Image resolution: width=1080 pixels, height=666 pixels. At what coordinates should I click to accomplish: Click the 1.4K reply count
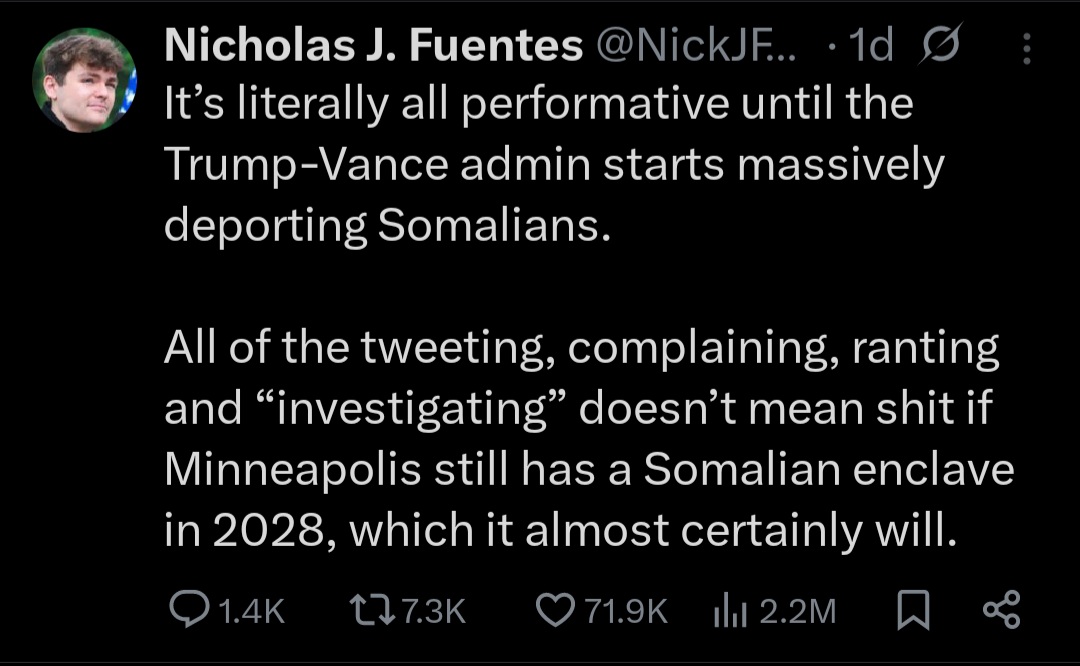[x=251, y=611]
